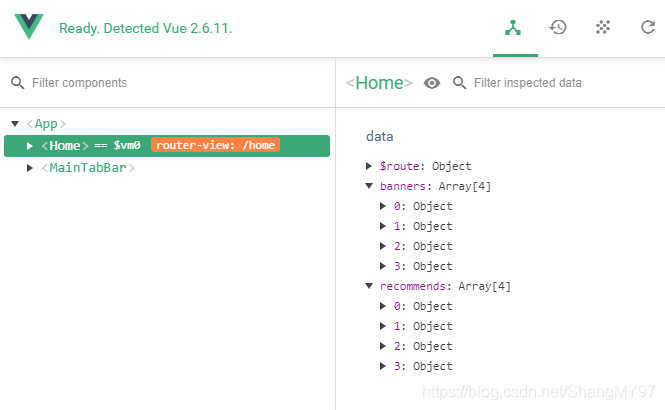
Task: Expand banners item 3 Object
Action: tap(383, 266)
